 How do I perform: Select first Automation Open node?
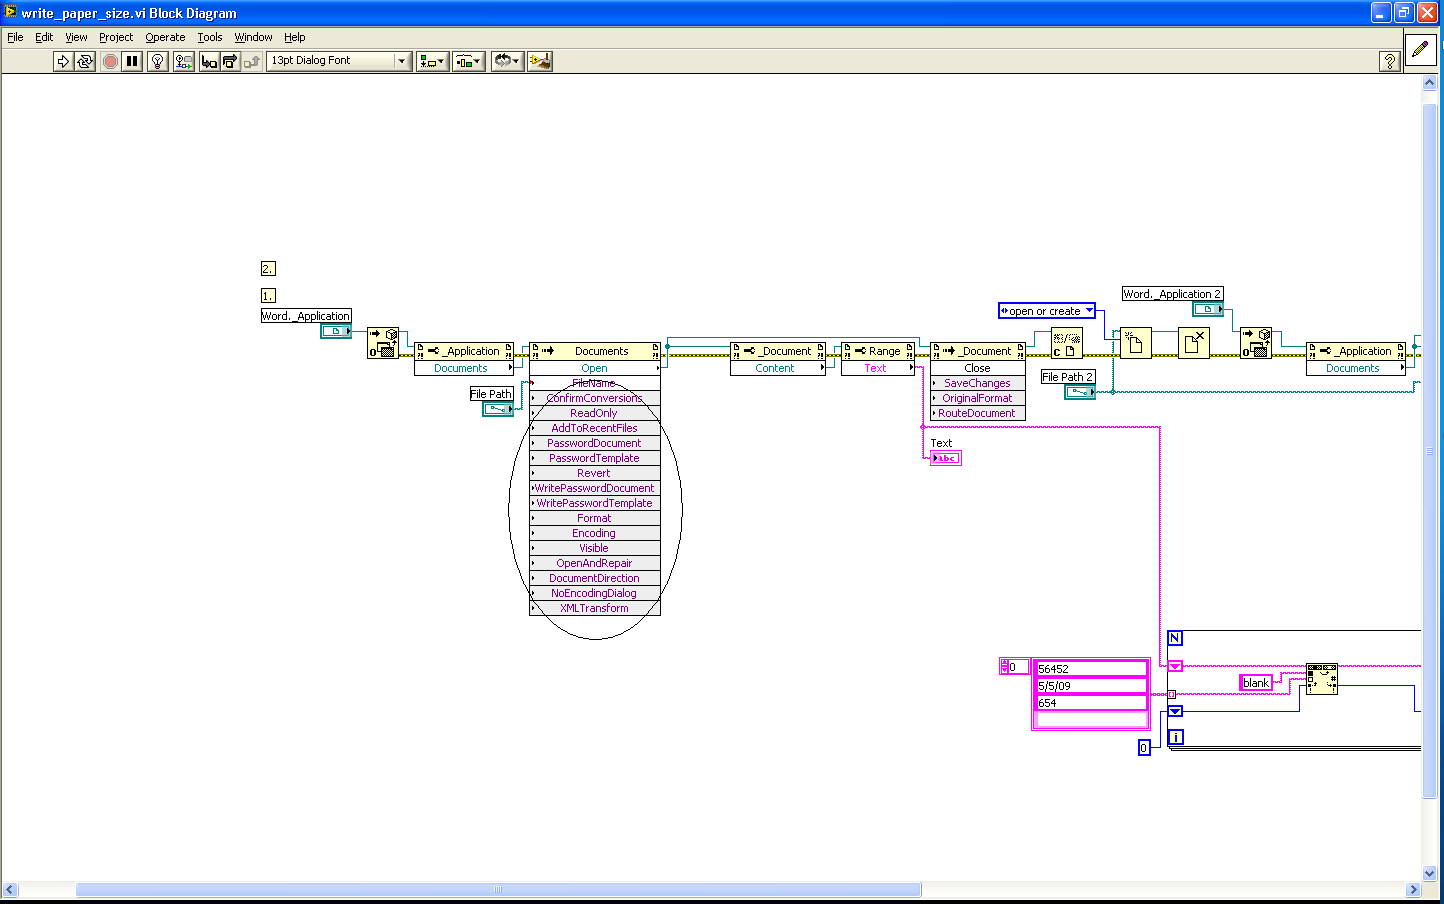[x=383, y=343]
